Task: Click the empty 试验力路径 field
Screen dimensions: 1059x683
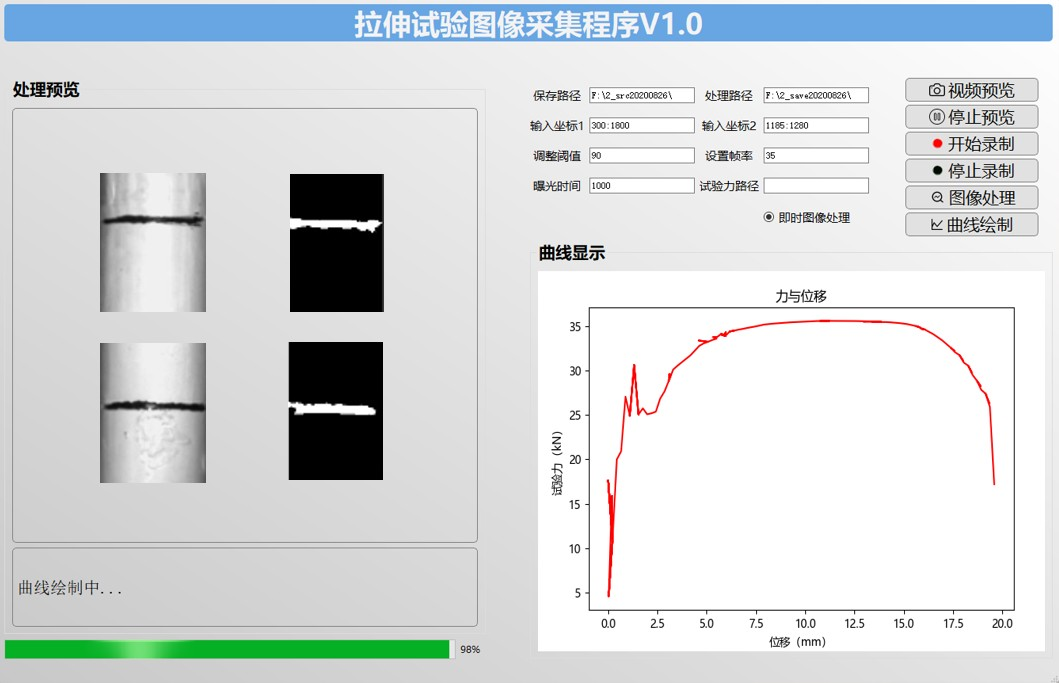Action: tap(815, 186)
